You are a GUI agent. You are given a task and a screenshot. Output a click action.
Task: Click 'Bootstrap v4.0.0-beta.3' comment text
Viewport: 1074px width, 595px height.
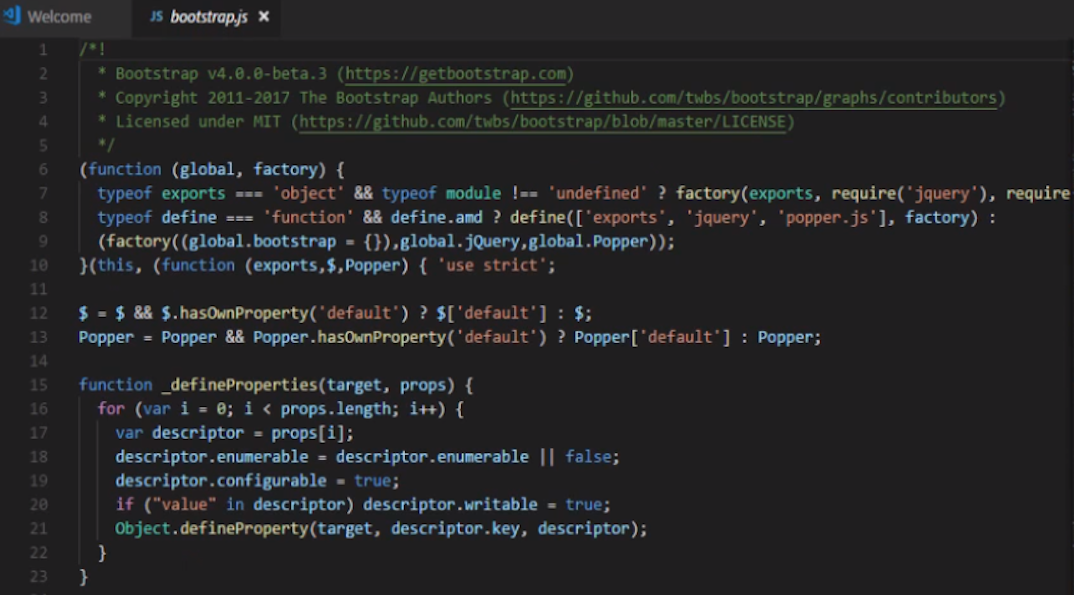221,74
